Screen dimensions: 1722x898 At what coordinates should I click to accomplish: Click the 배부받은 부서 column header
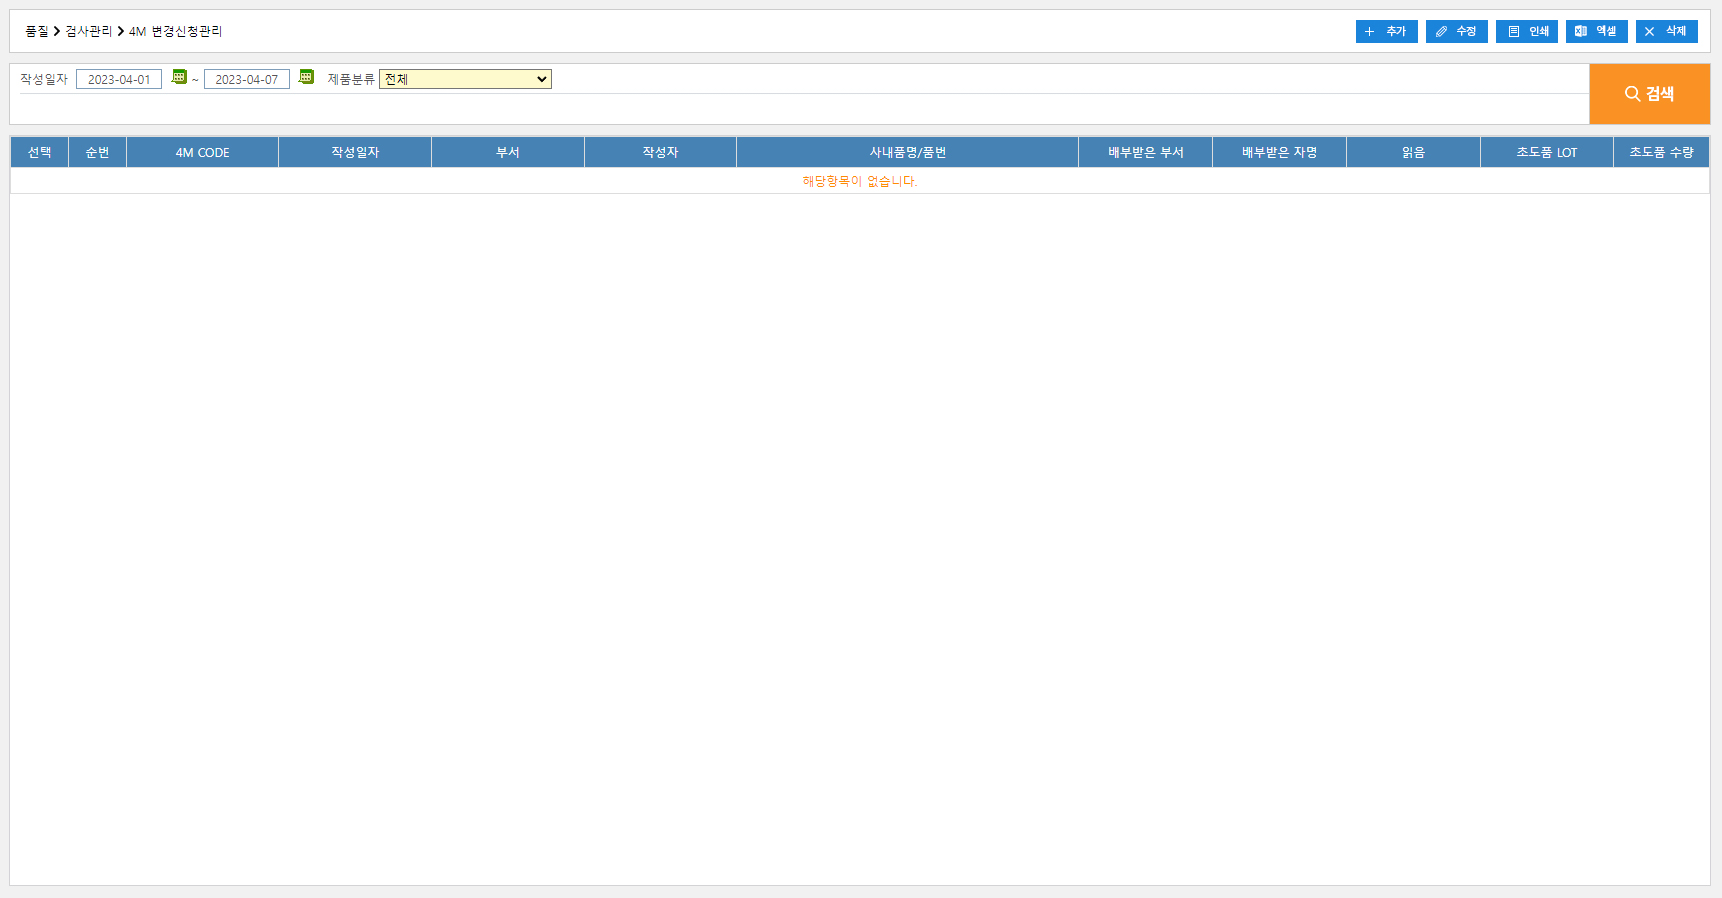(x=1145, y=152)
